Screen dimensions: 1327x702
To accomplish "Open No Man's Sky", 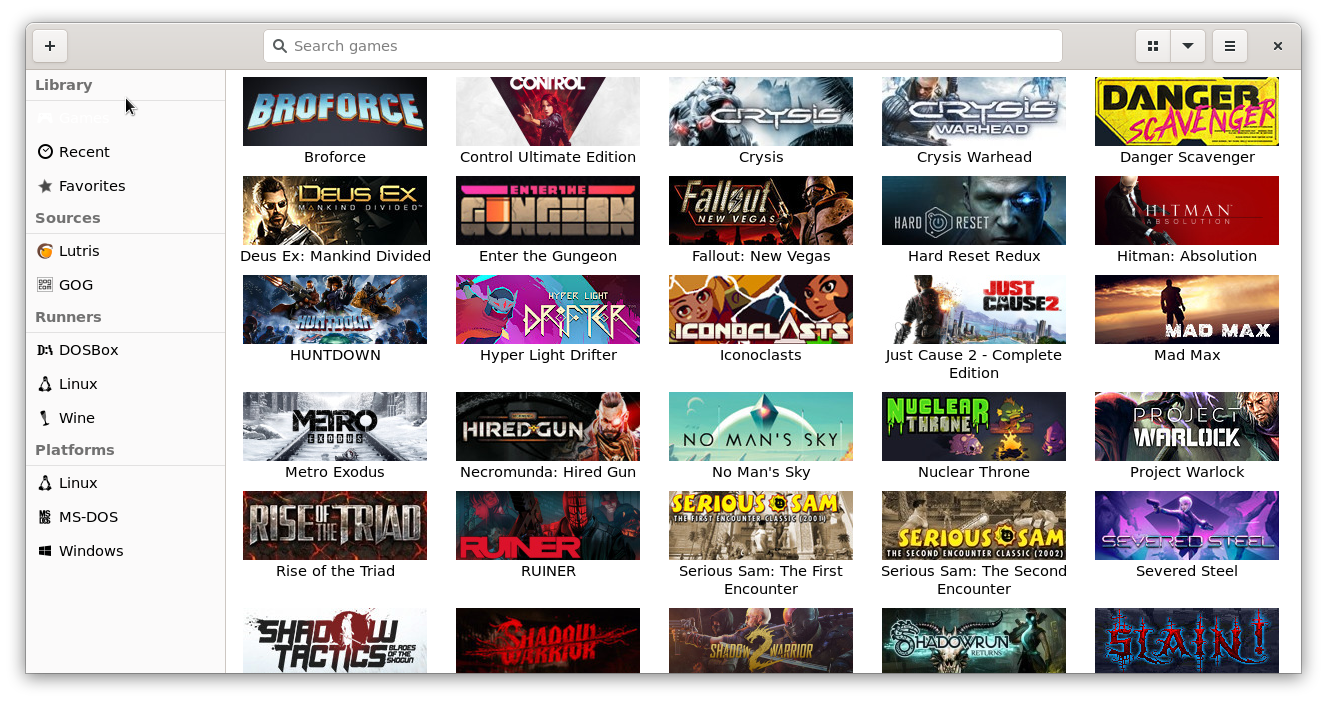I will 760,426.
